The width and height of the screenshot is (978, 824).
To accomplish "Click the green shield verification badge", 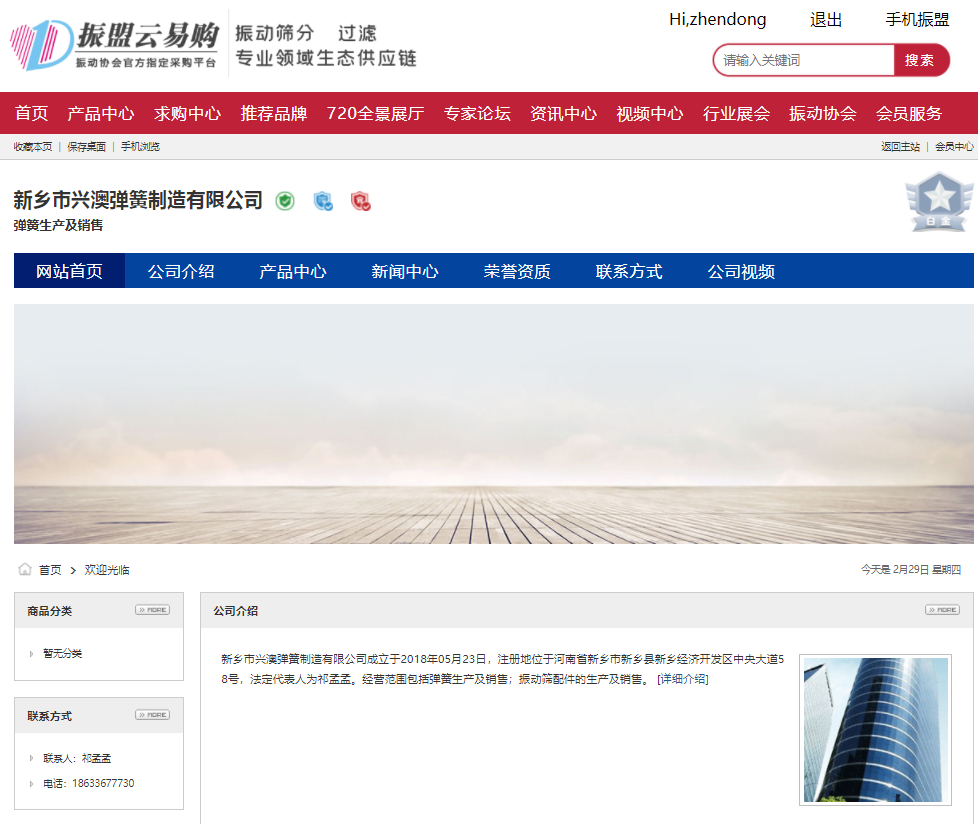I will 286,201.
